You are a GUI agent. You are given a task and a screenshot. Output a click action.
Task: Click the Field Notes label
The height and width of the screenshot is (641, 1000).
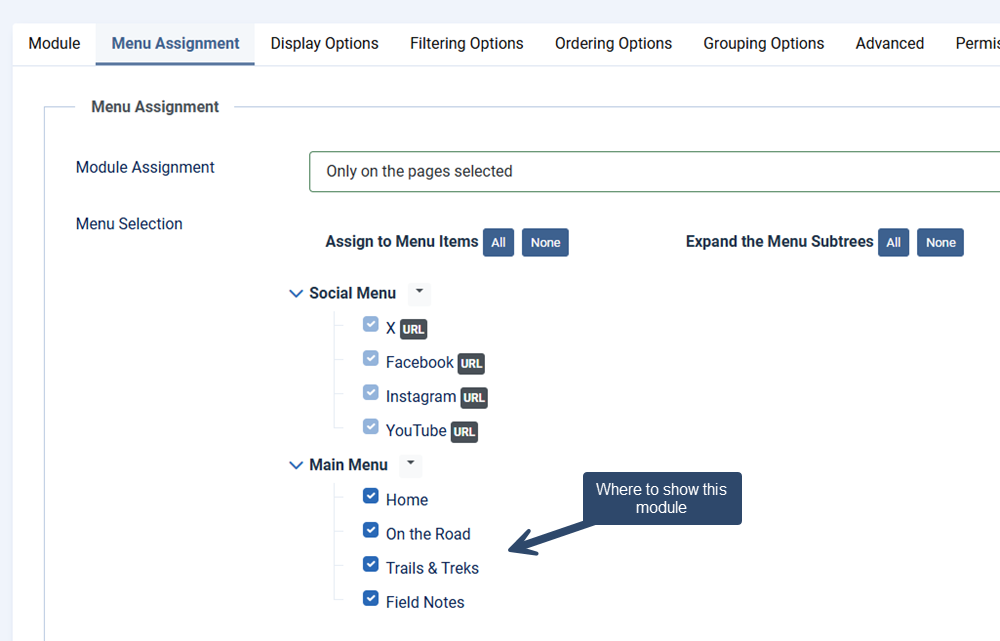[425, 602]
